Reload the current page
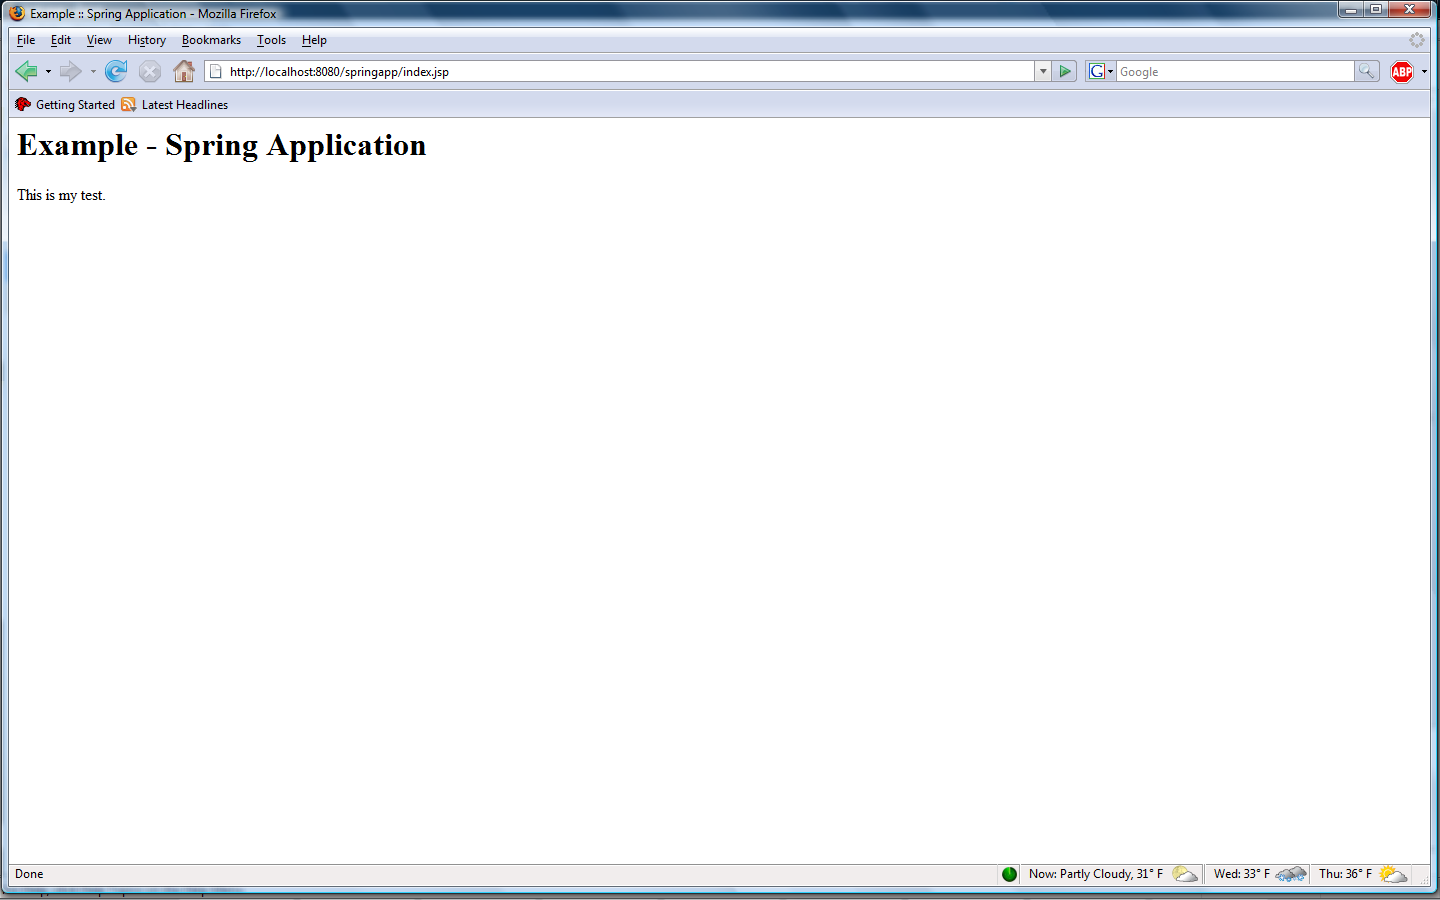This screenshot has height=900, width=1440. click(x=116, y=71)
